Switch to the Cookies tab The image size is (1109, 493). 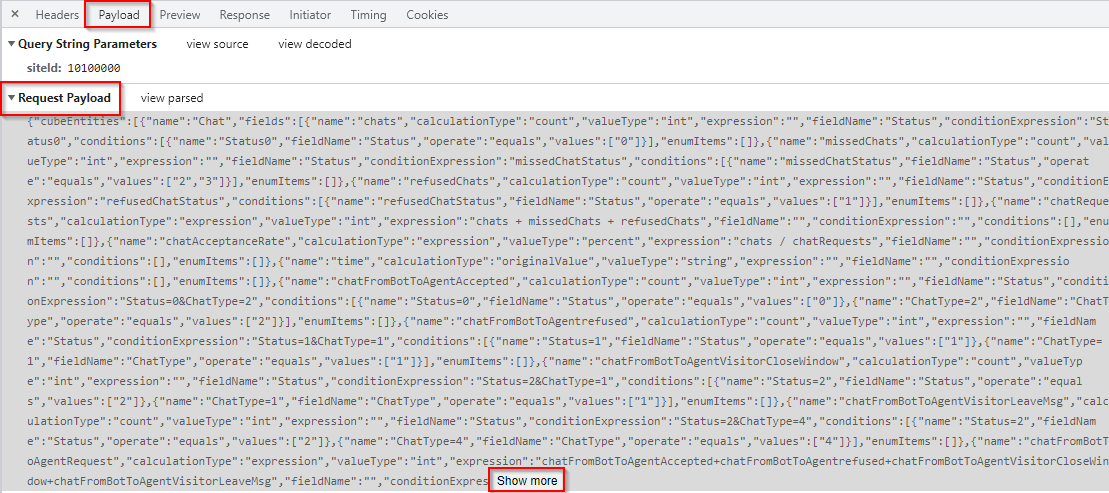426,14
